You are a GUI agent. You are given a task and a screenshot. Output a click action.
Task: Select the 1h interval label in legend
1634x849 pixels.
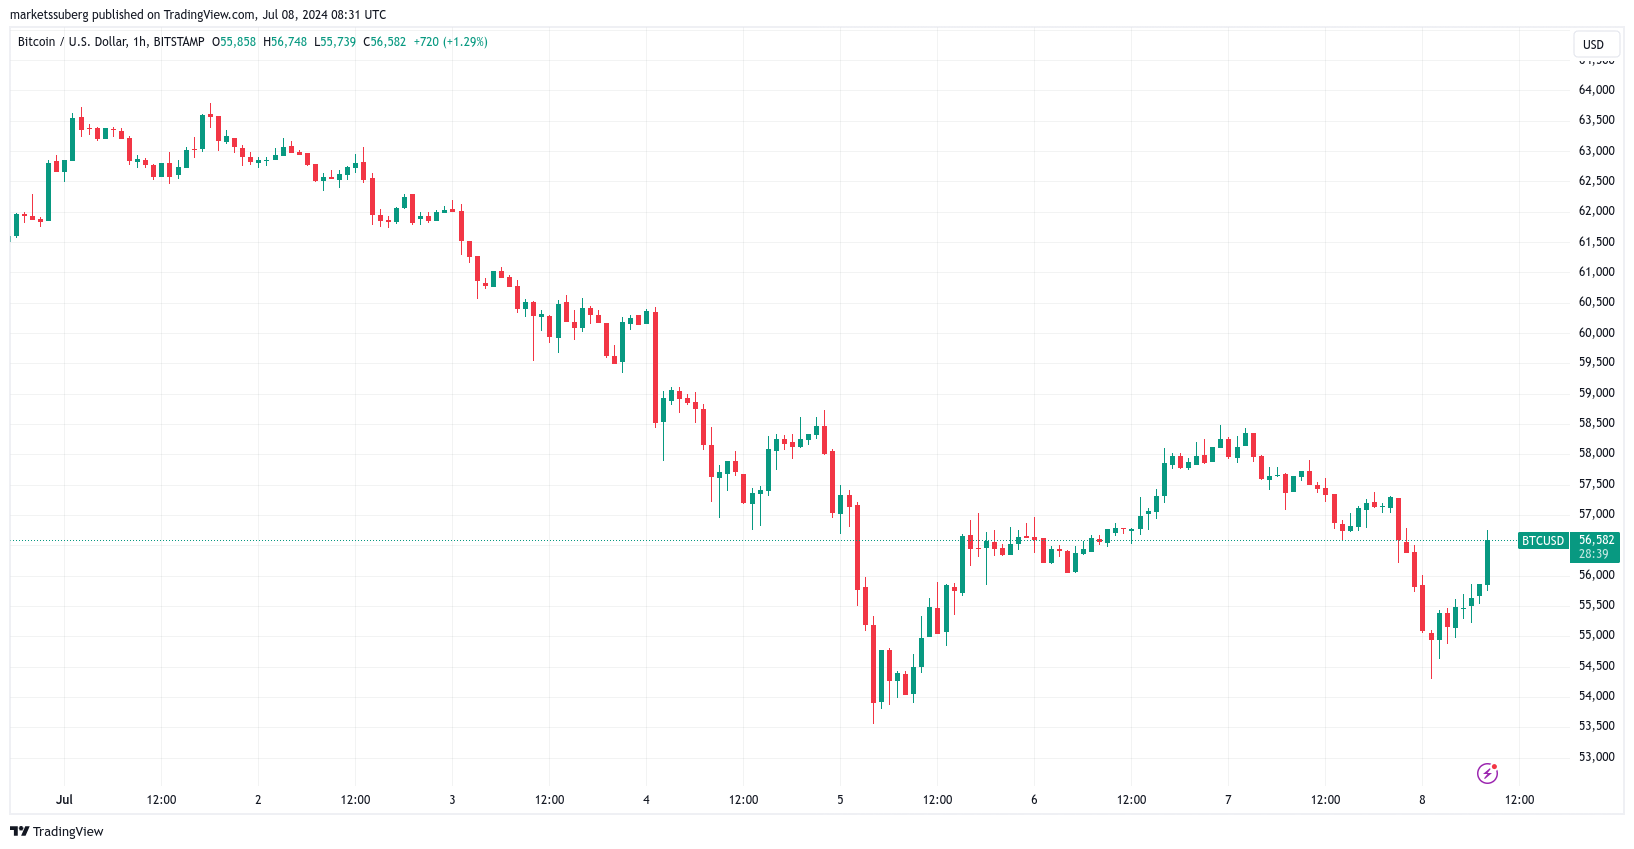tap(140, 42)
